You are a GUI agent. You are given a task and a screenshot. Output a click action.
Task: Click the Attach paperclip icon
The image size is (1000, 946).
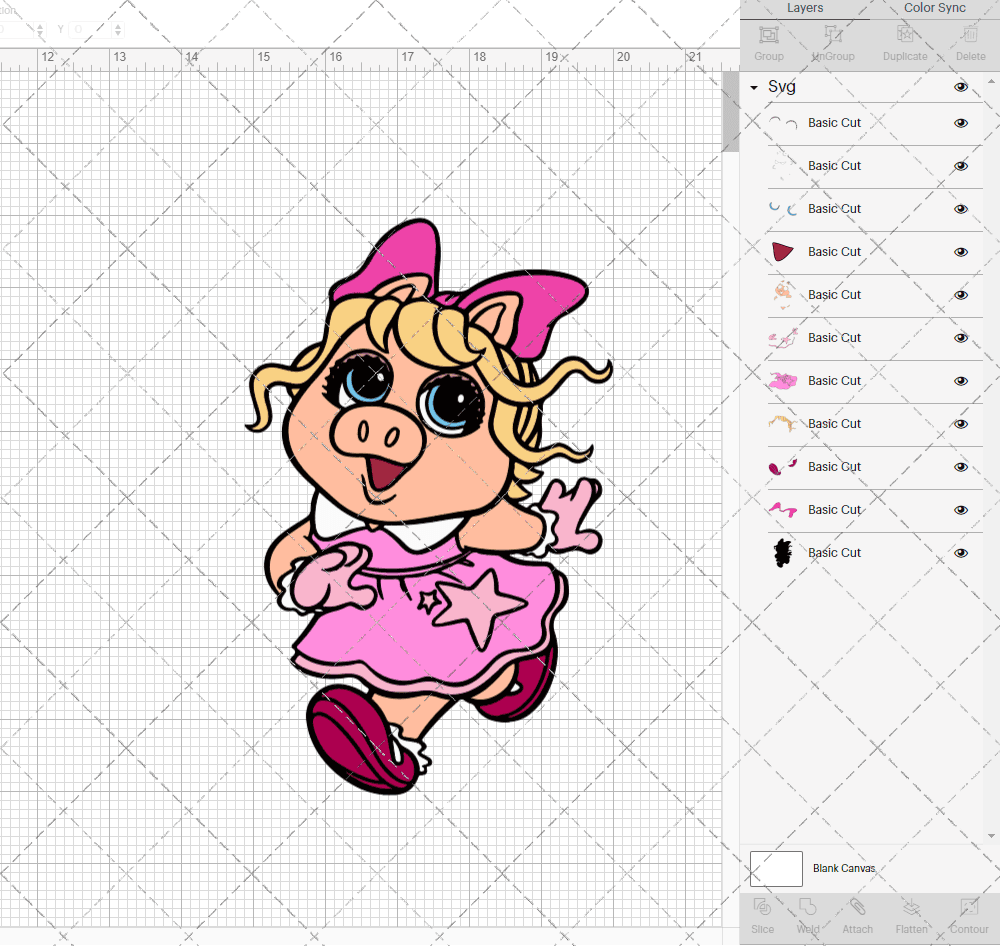tap(857, 907)
